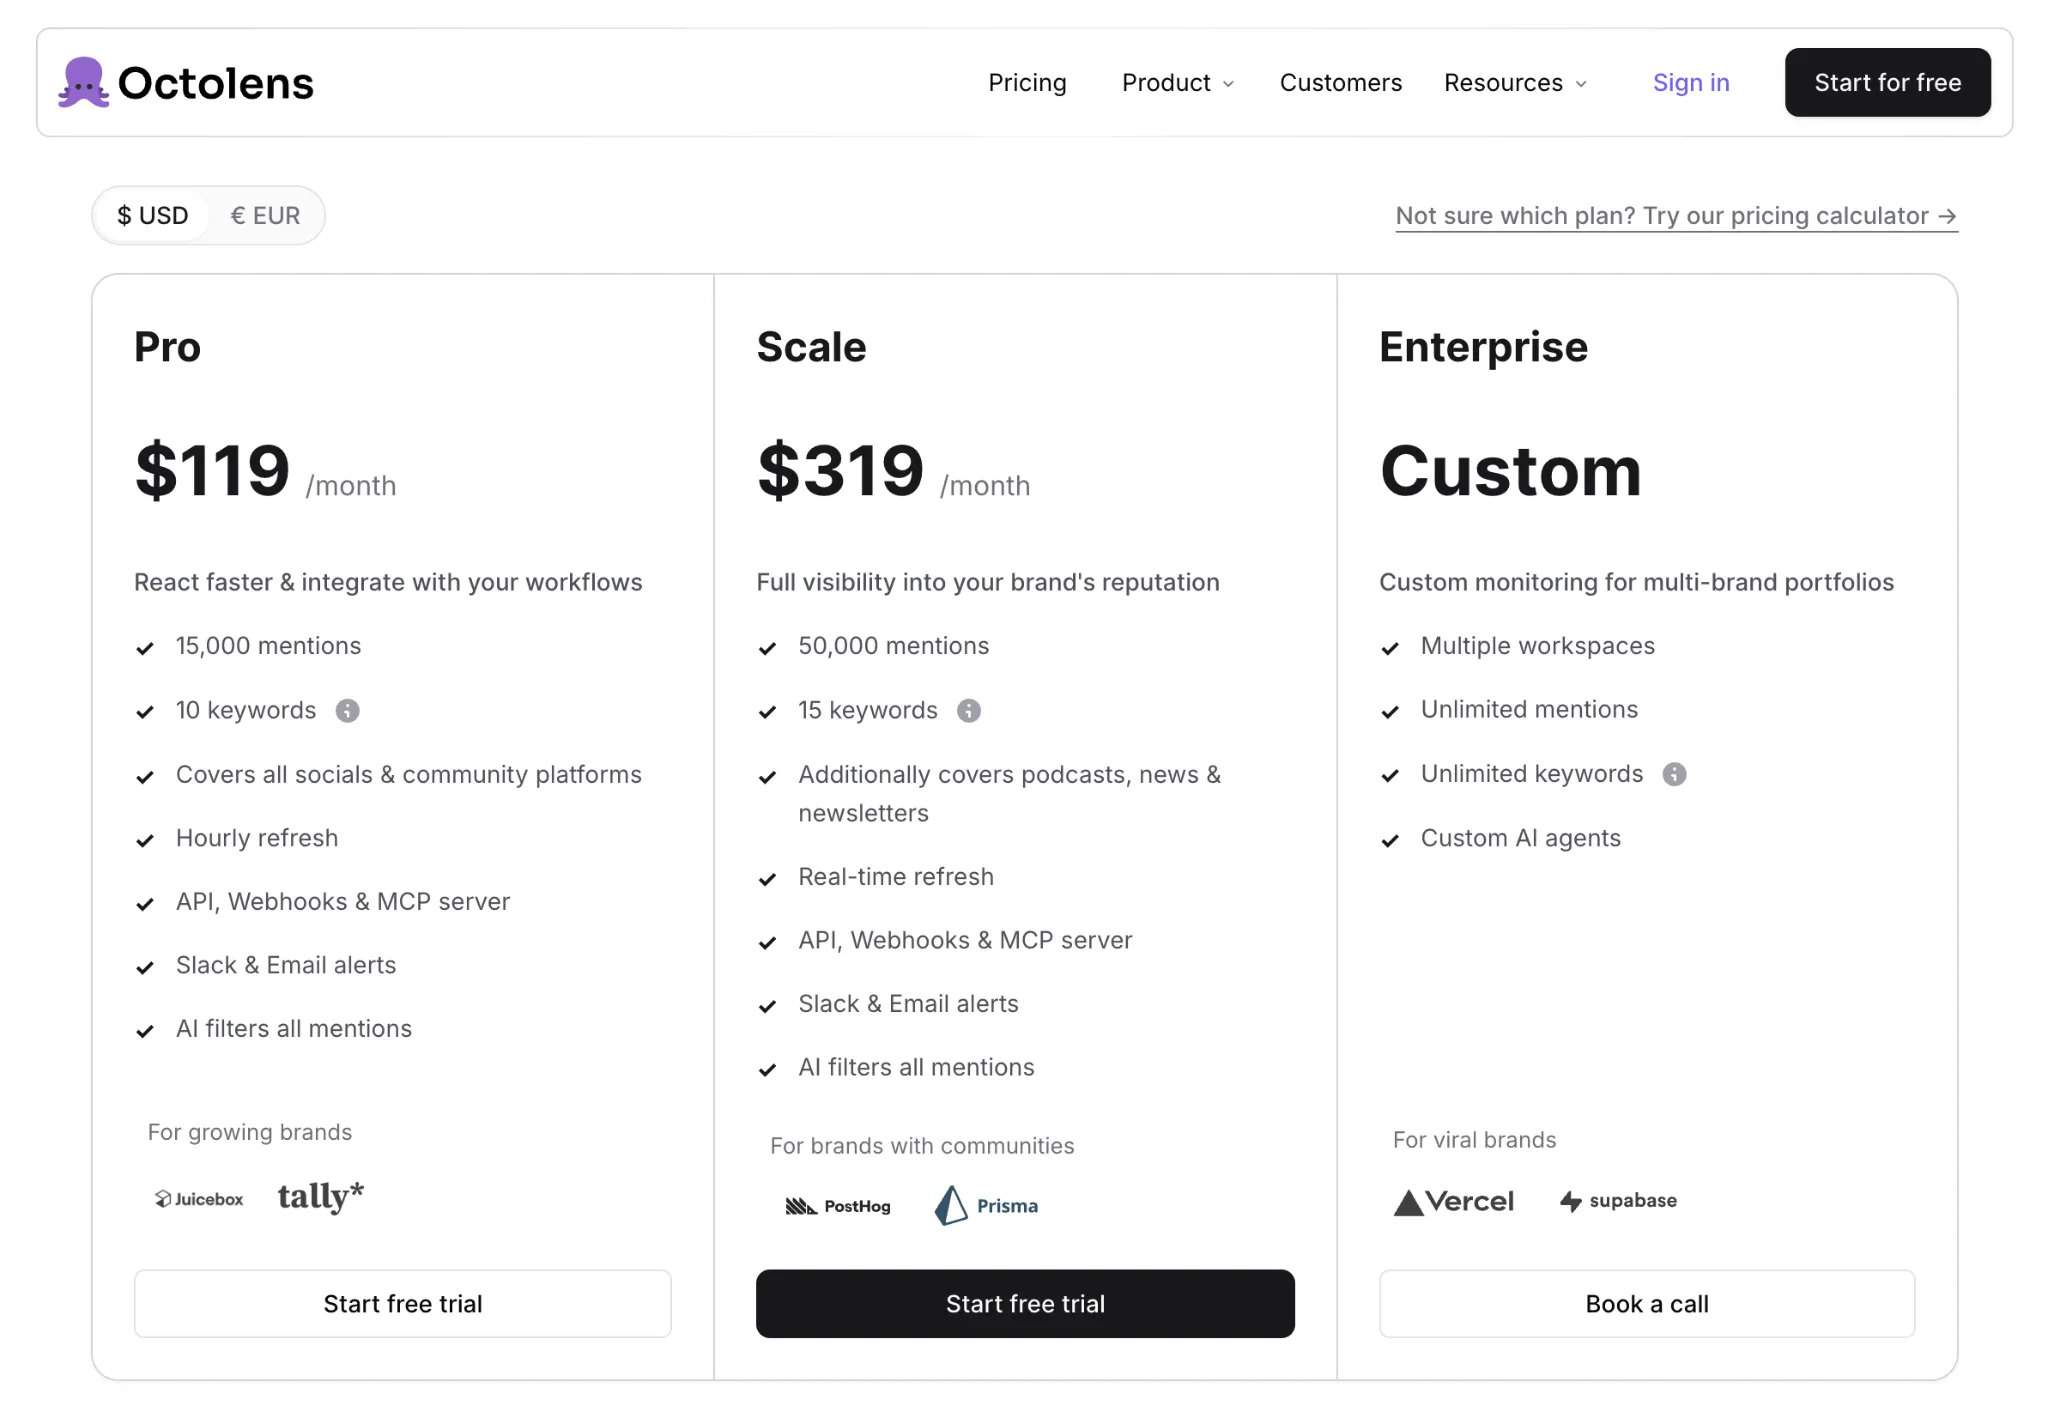2048x1413 pixels.
Task: Open the info icon beside 10 keywords
Action: [x=347, y=711]
